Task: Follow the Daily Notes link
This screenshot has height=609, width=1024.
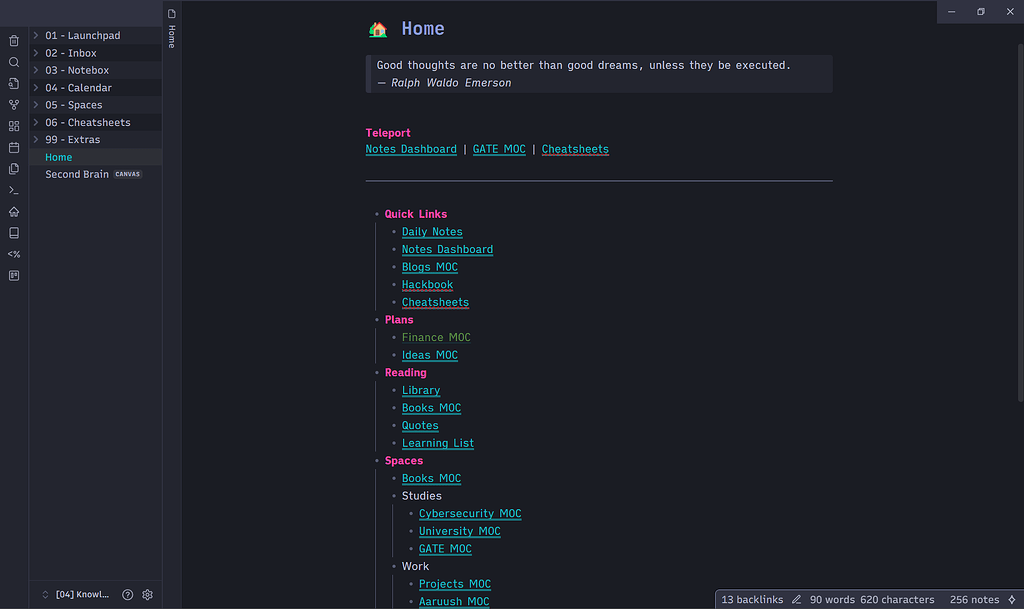Action: tap(432, 232)
